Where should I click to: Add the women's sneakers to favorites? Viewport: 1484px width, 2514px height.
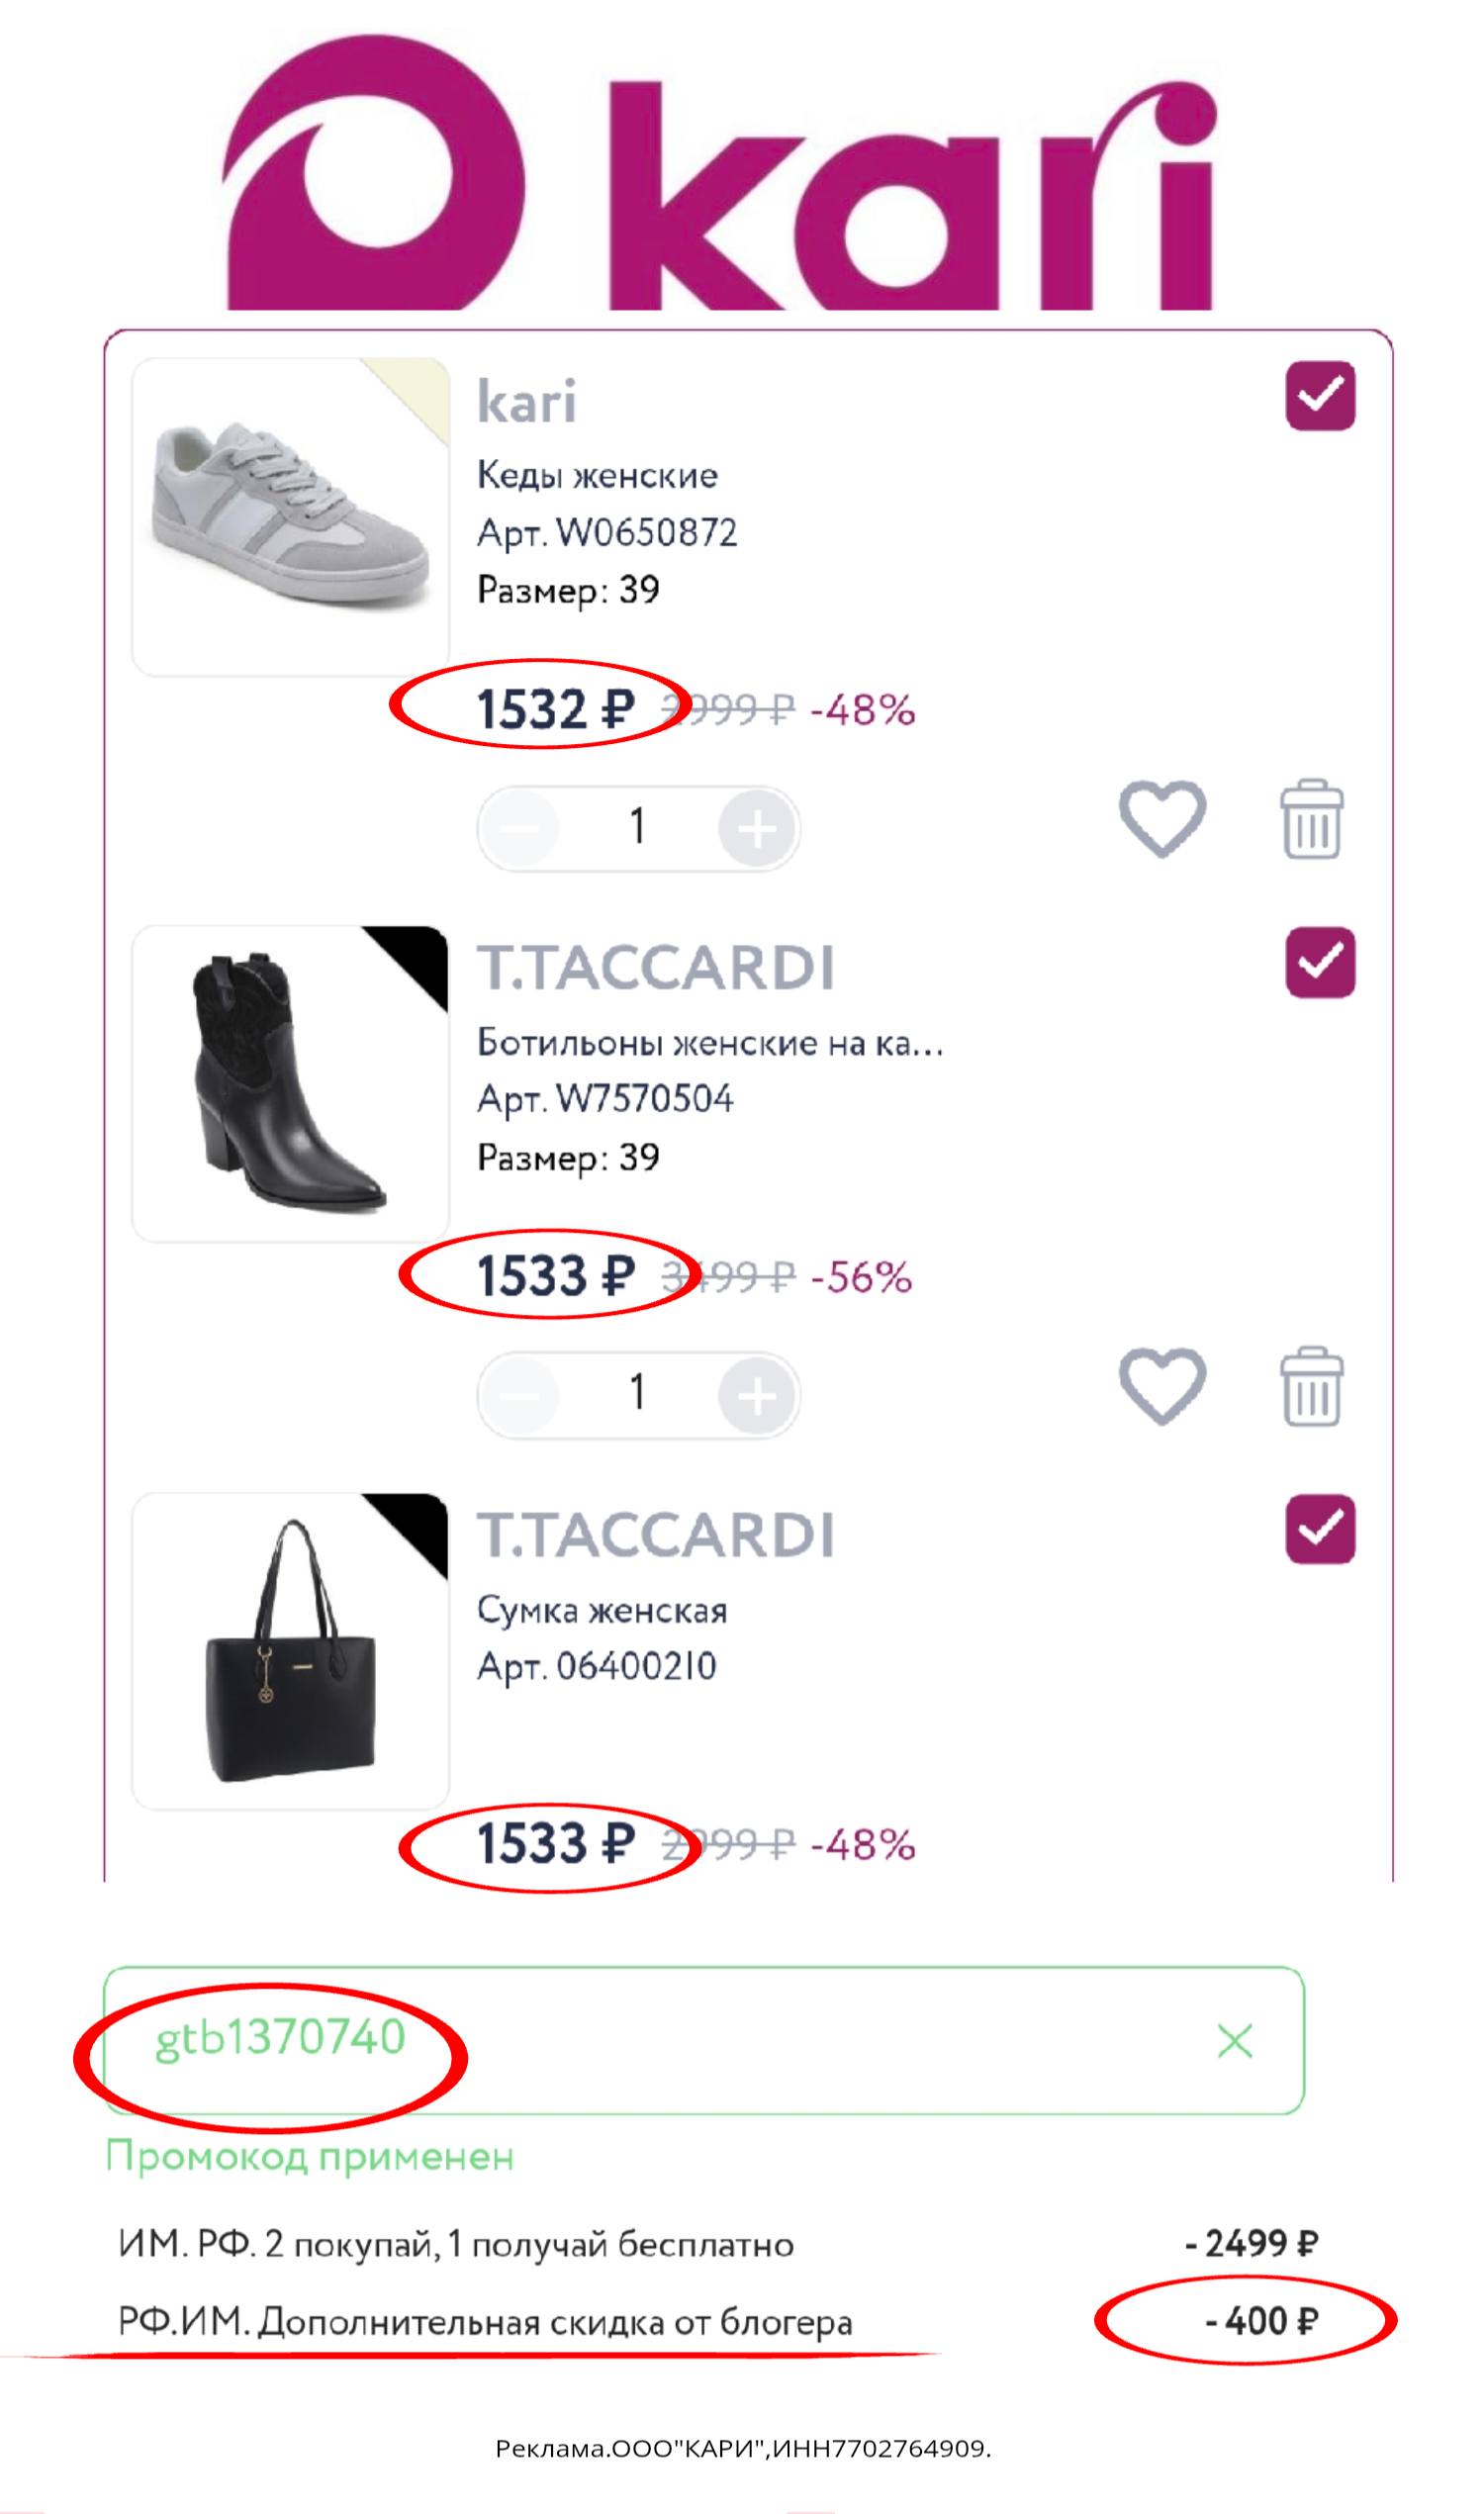coord(1161,818)
